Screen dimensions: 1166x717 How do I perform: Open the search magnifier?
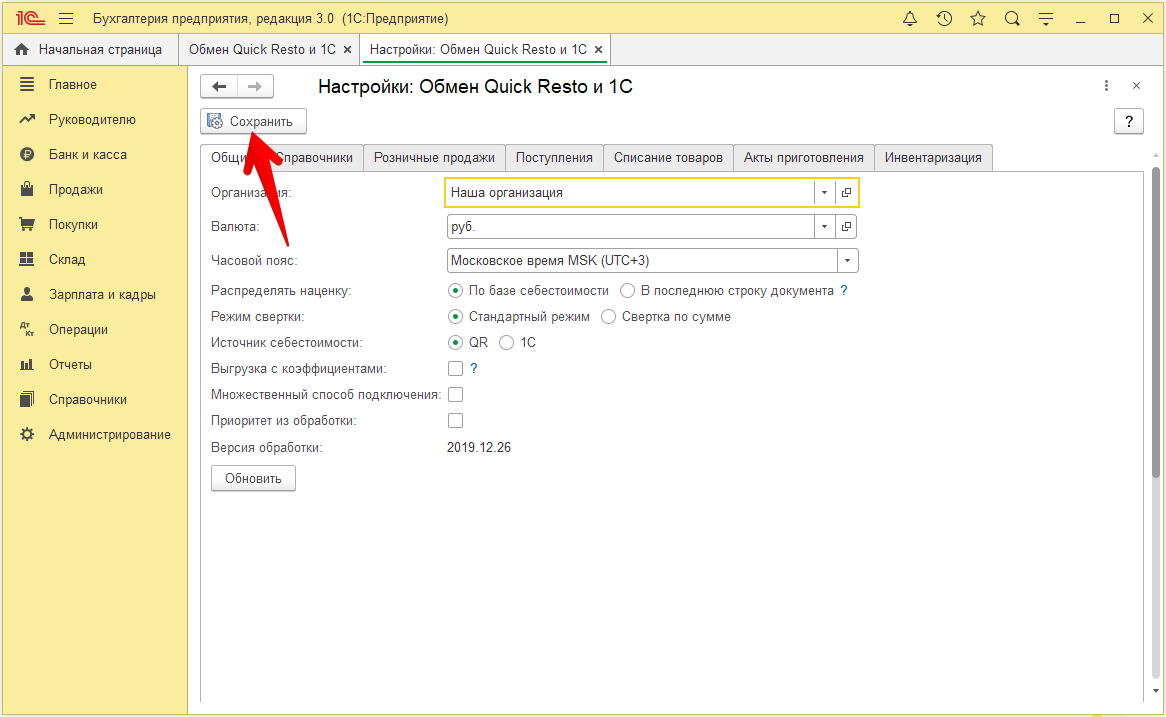[1012, 19]
